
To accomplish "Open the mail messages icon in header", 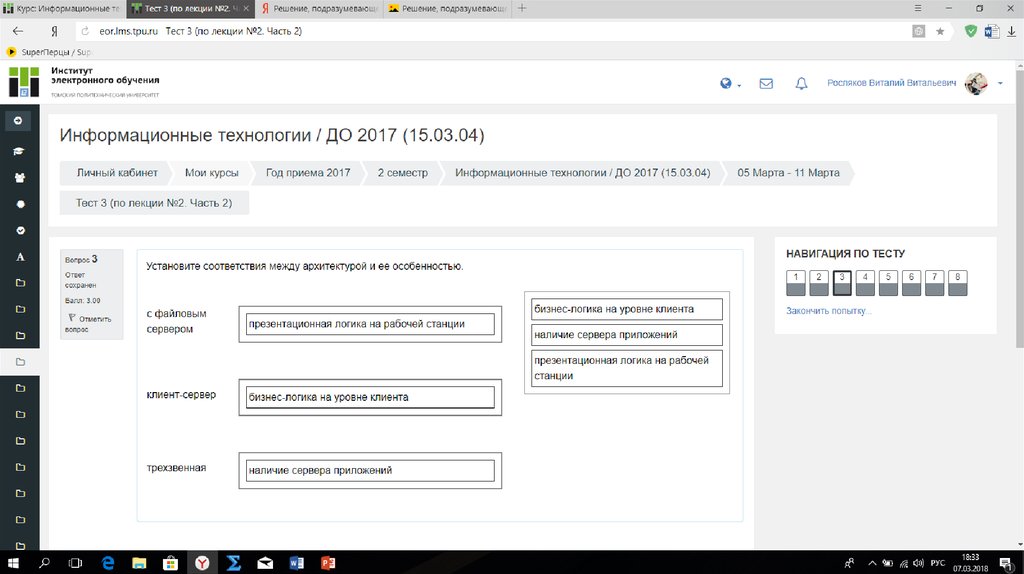I will click(x=766, y=84).
